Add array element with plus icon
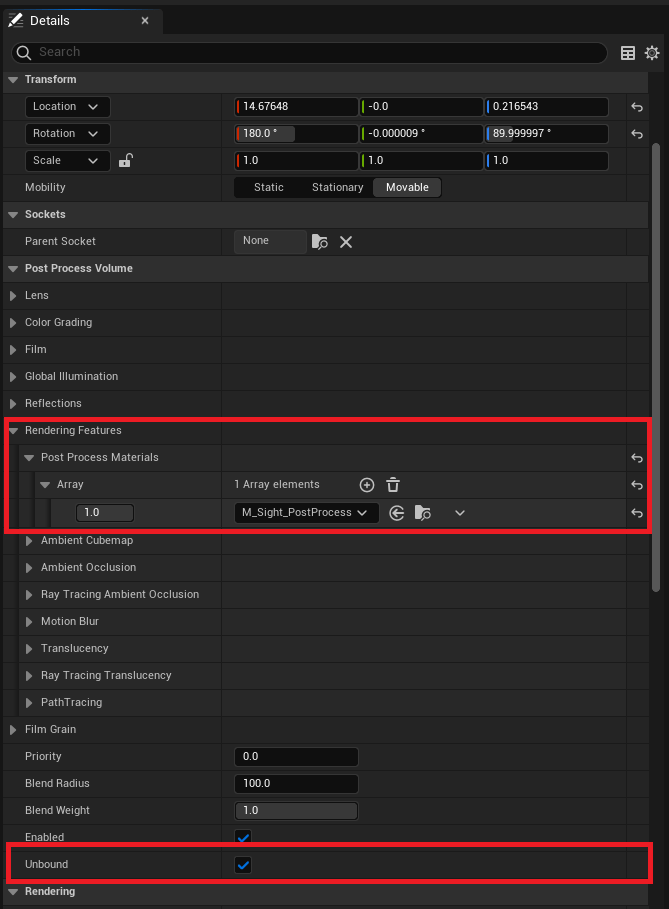 click(x=367, y=485)
